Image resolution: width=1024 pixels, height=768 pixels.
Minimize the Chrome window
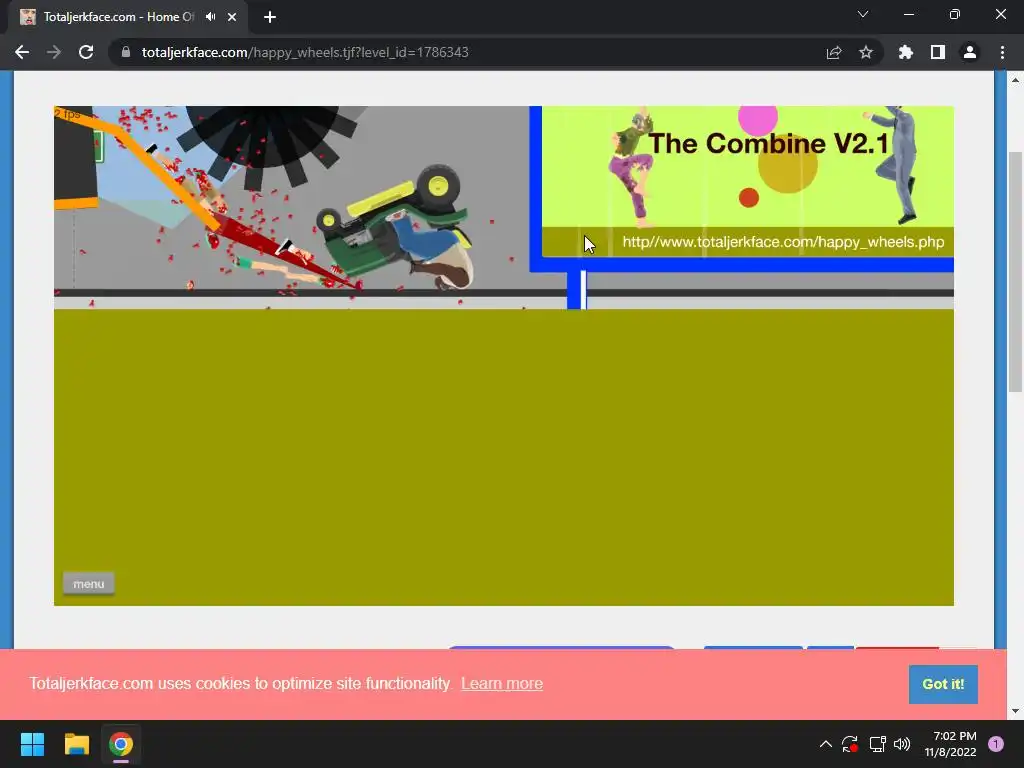908,14
